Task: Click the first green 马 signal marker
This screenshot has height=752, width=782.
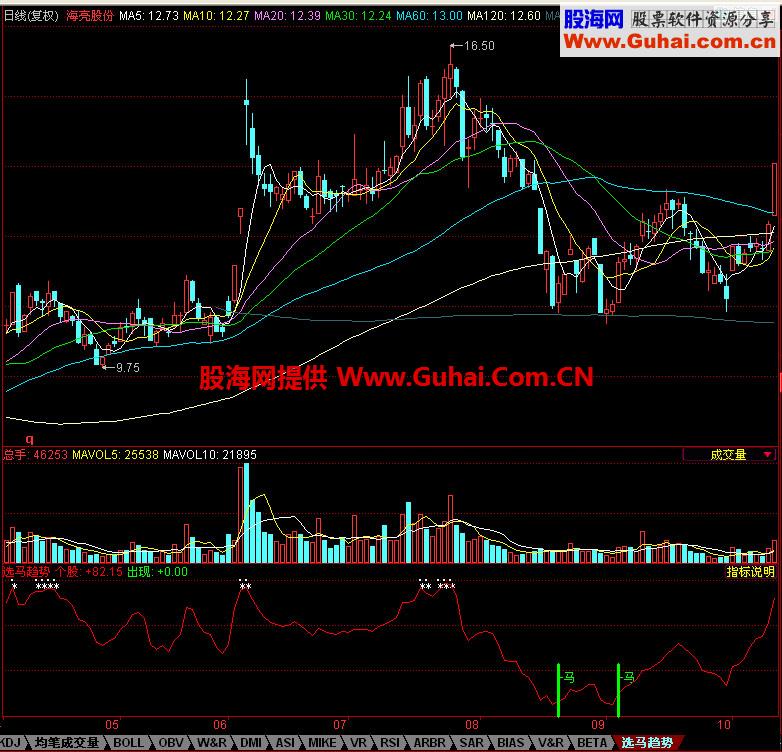Action: [569, 677]
